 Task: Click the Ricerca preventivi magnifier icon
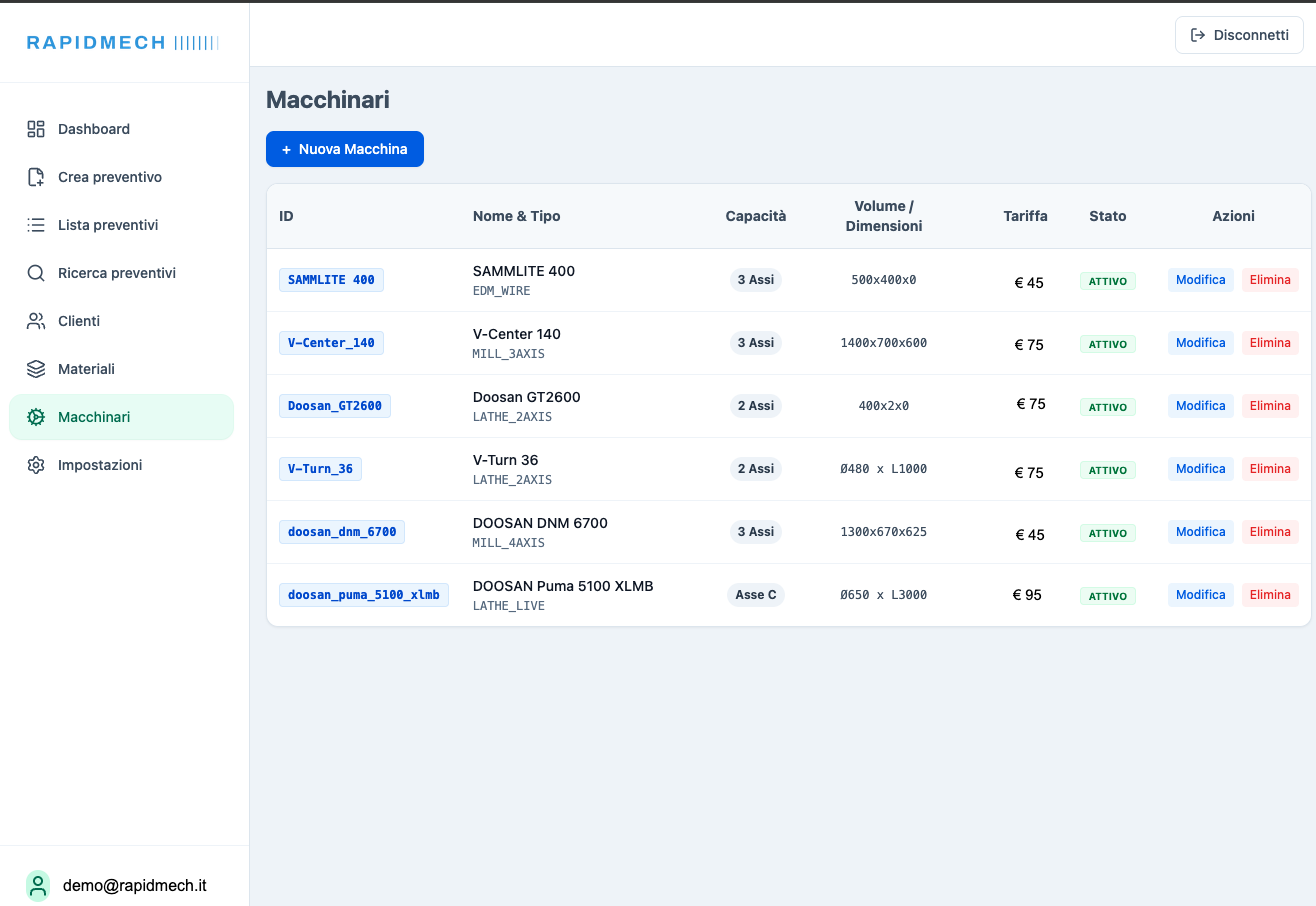point(36,273)
